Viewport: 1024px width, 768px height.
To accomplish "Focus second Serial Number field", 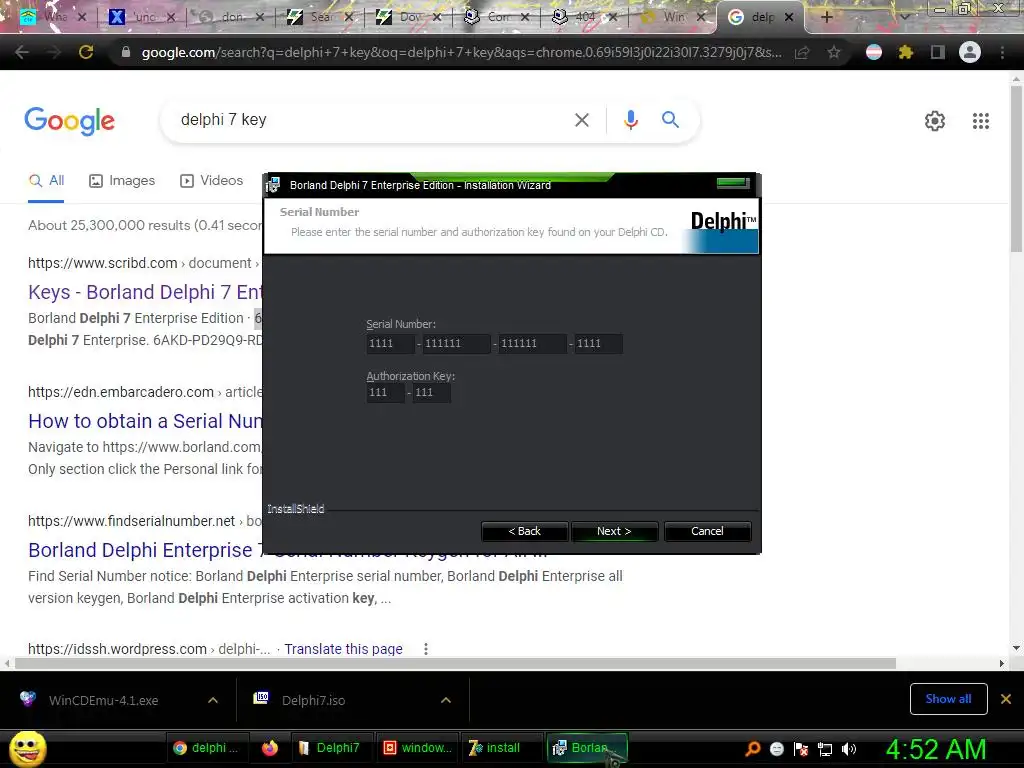I will pos(456,344).
